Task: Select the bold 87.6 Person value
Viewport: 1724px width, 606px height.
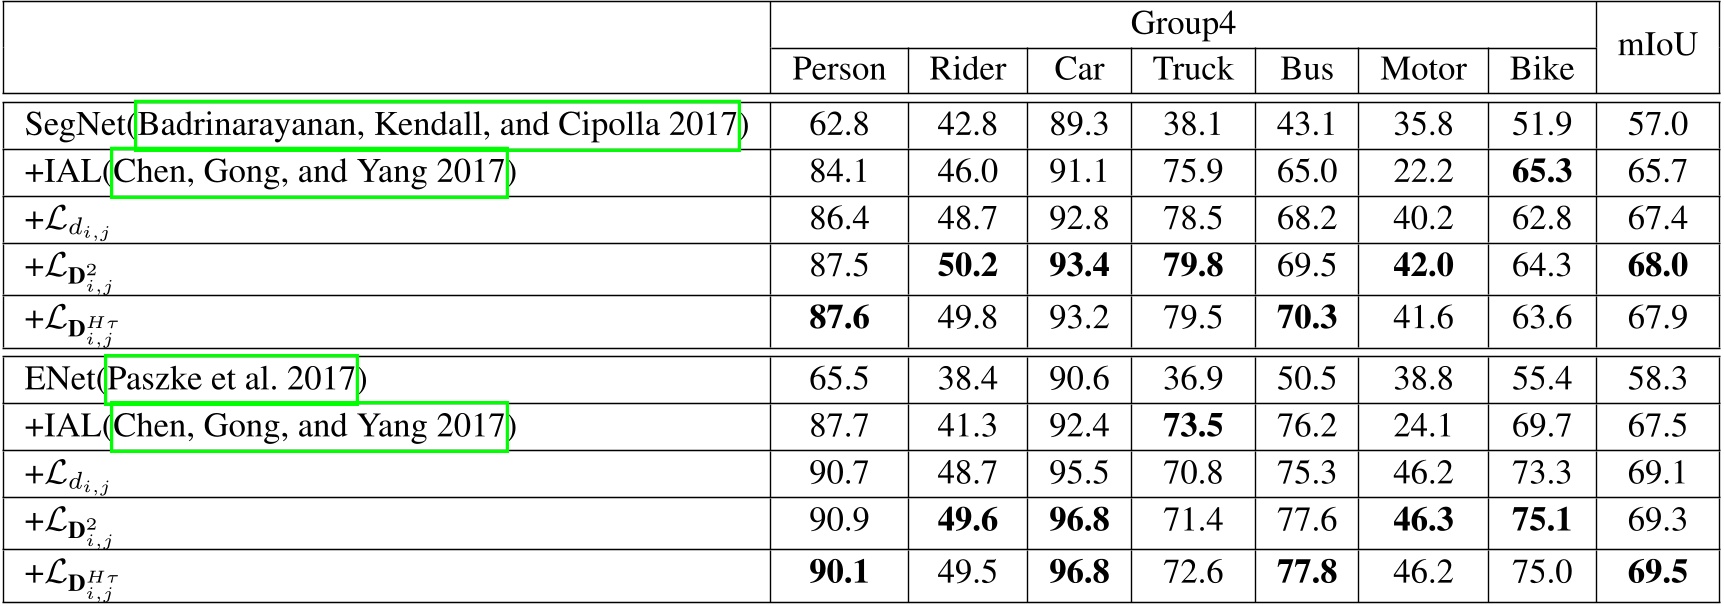Action: point(838,318)
